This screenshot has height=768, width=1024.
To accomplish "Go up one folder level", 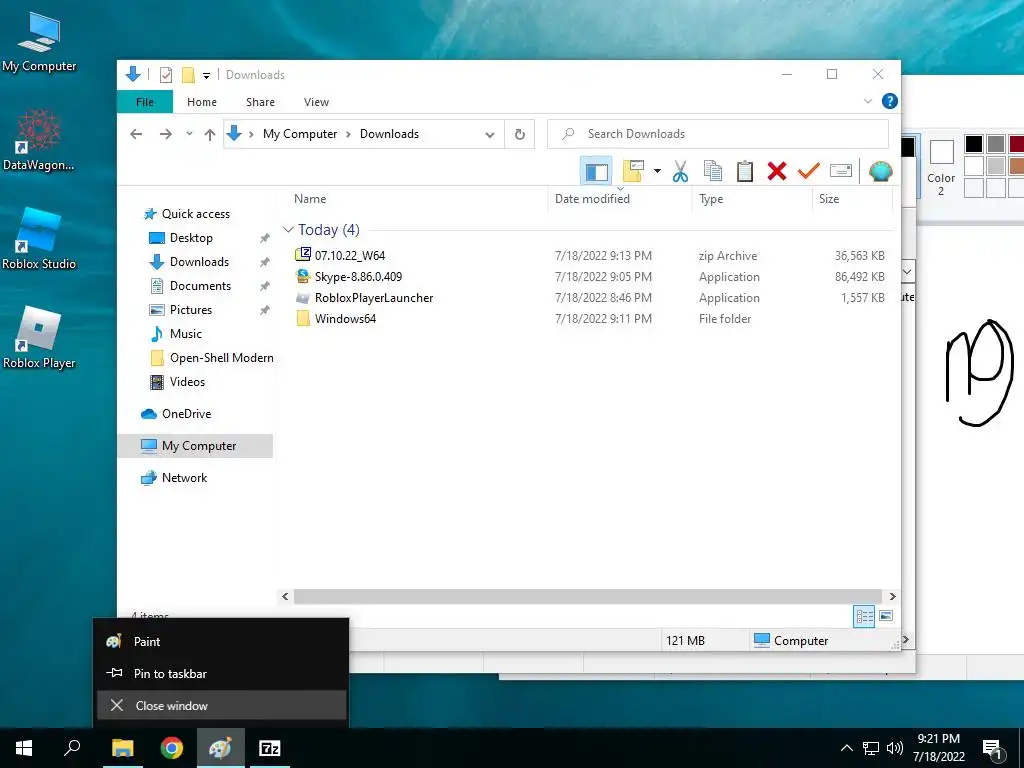I will (210, 134).
